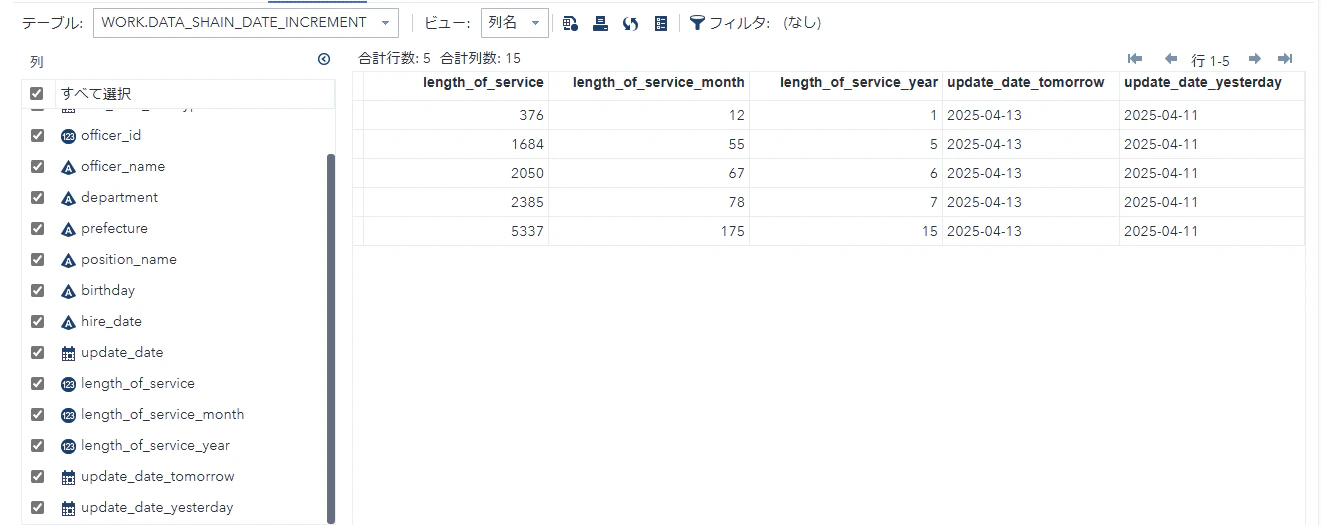1321x525 pixels.
Task: Uncheck the hire_date column checkbox
Action: coord(37,321)
